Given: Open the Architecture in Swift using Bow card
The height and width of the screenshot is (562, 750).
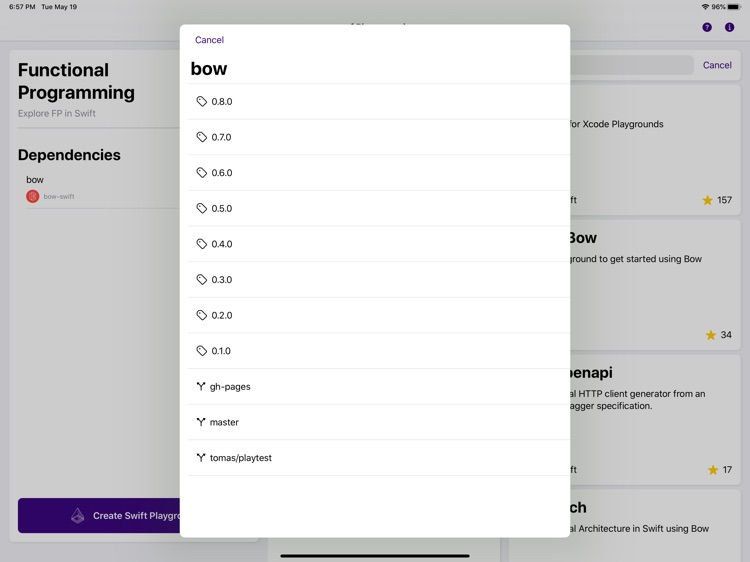Looking at the screenshot, I should 655,525.
